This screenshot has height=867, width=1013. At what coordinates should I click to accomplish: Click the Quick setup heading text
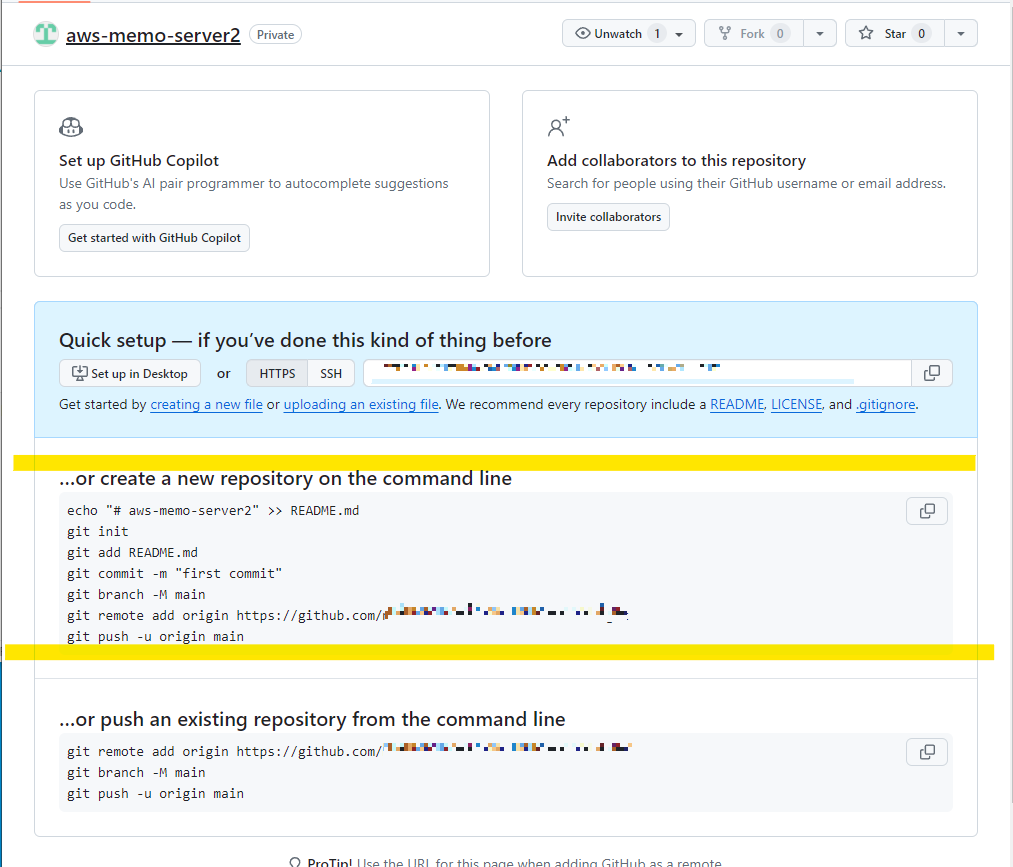(305, 340)
